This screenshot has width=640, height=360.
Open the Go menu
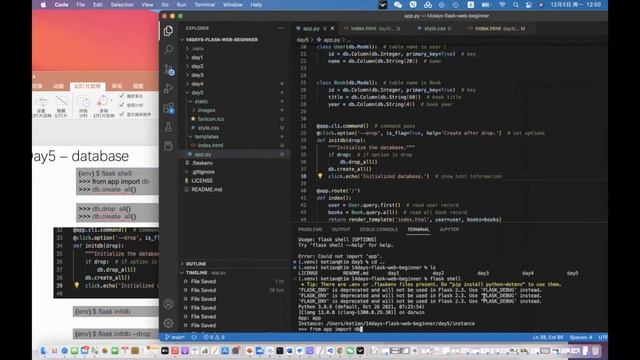[165, 5]
